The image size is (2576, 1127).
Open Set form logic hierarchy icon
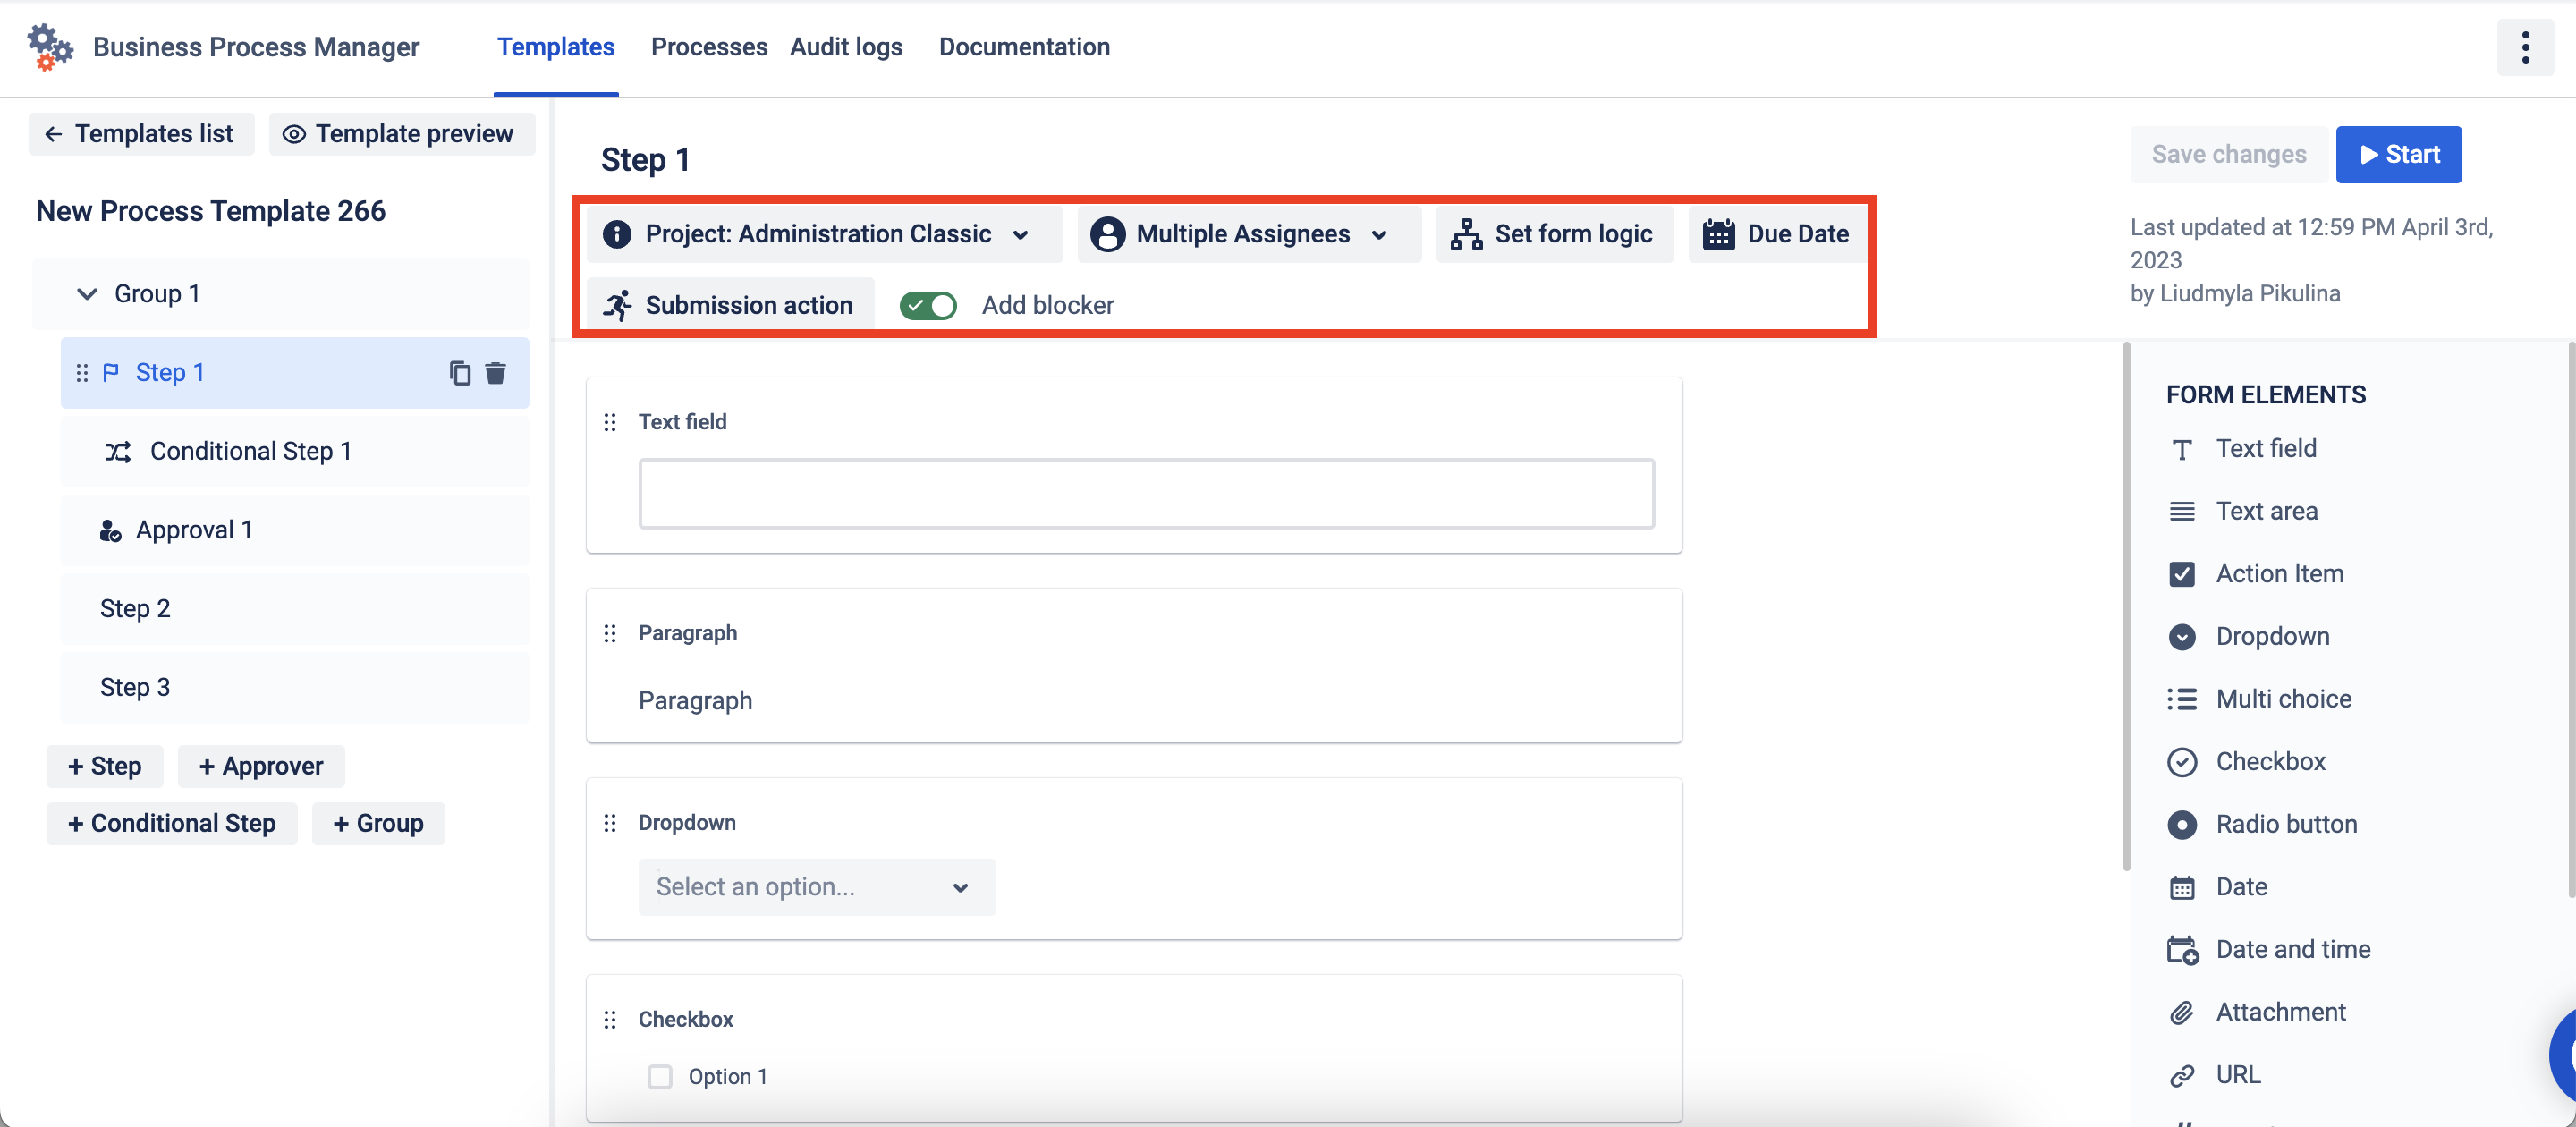point(1466,234)
